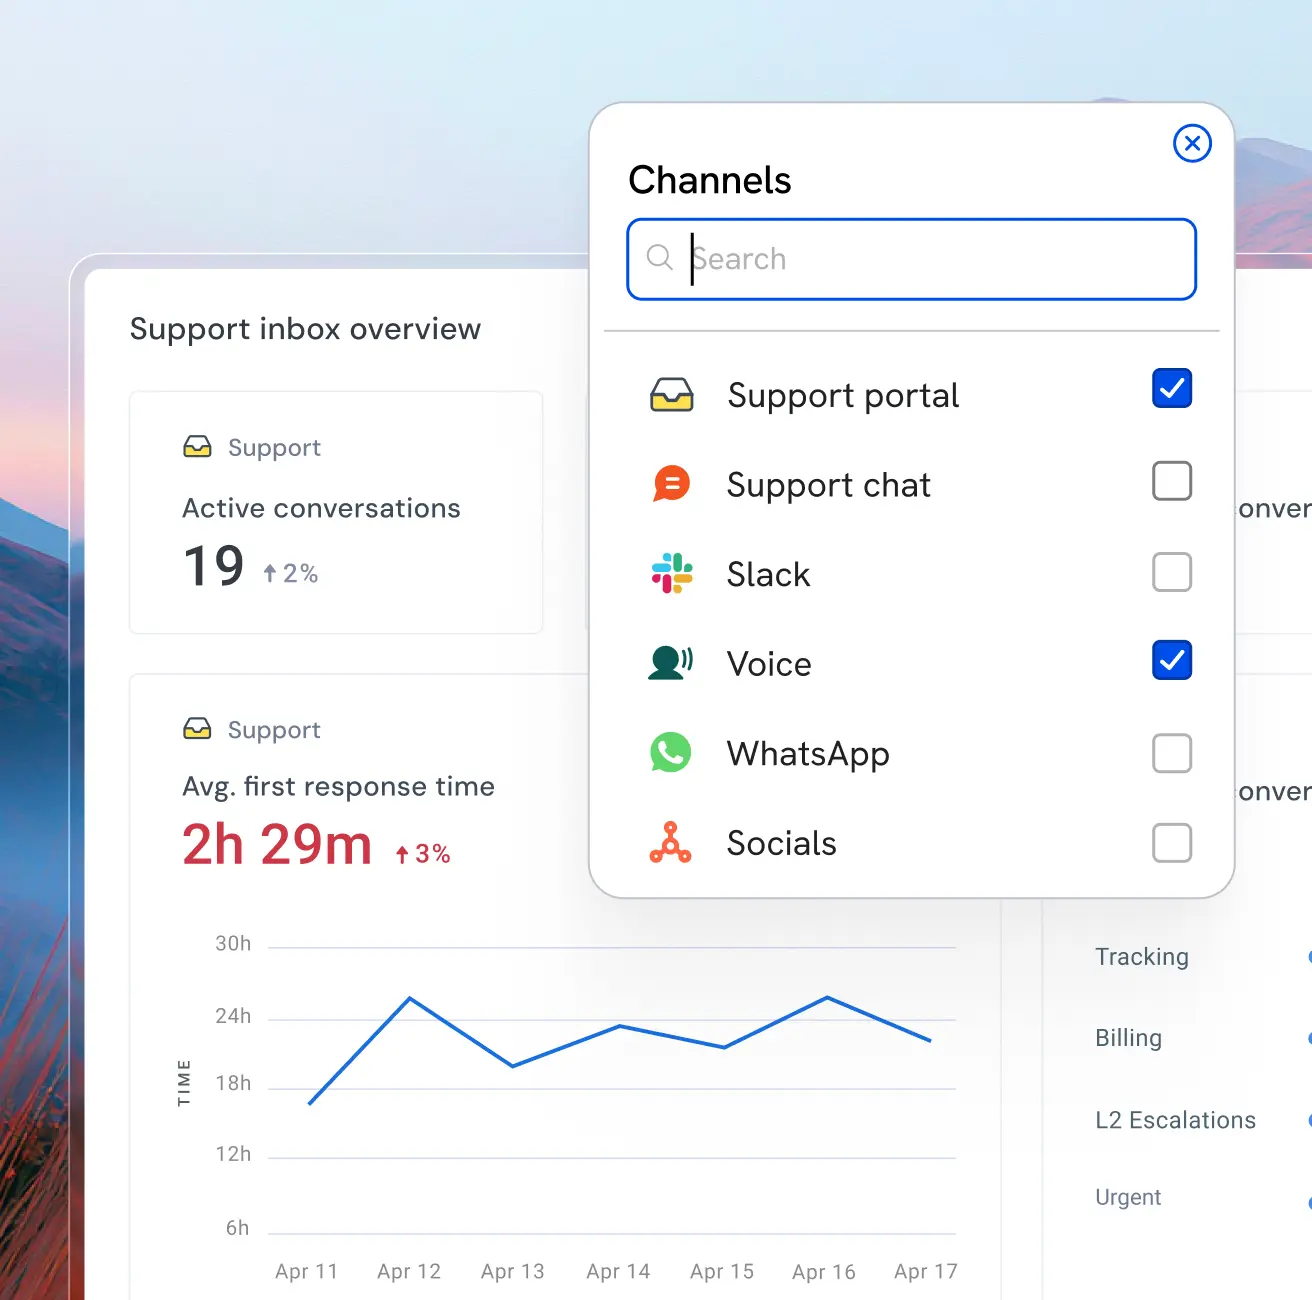The image size is (1312, 1300).
Task: Select the Tracking topic row
Action: (1142, 957)
